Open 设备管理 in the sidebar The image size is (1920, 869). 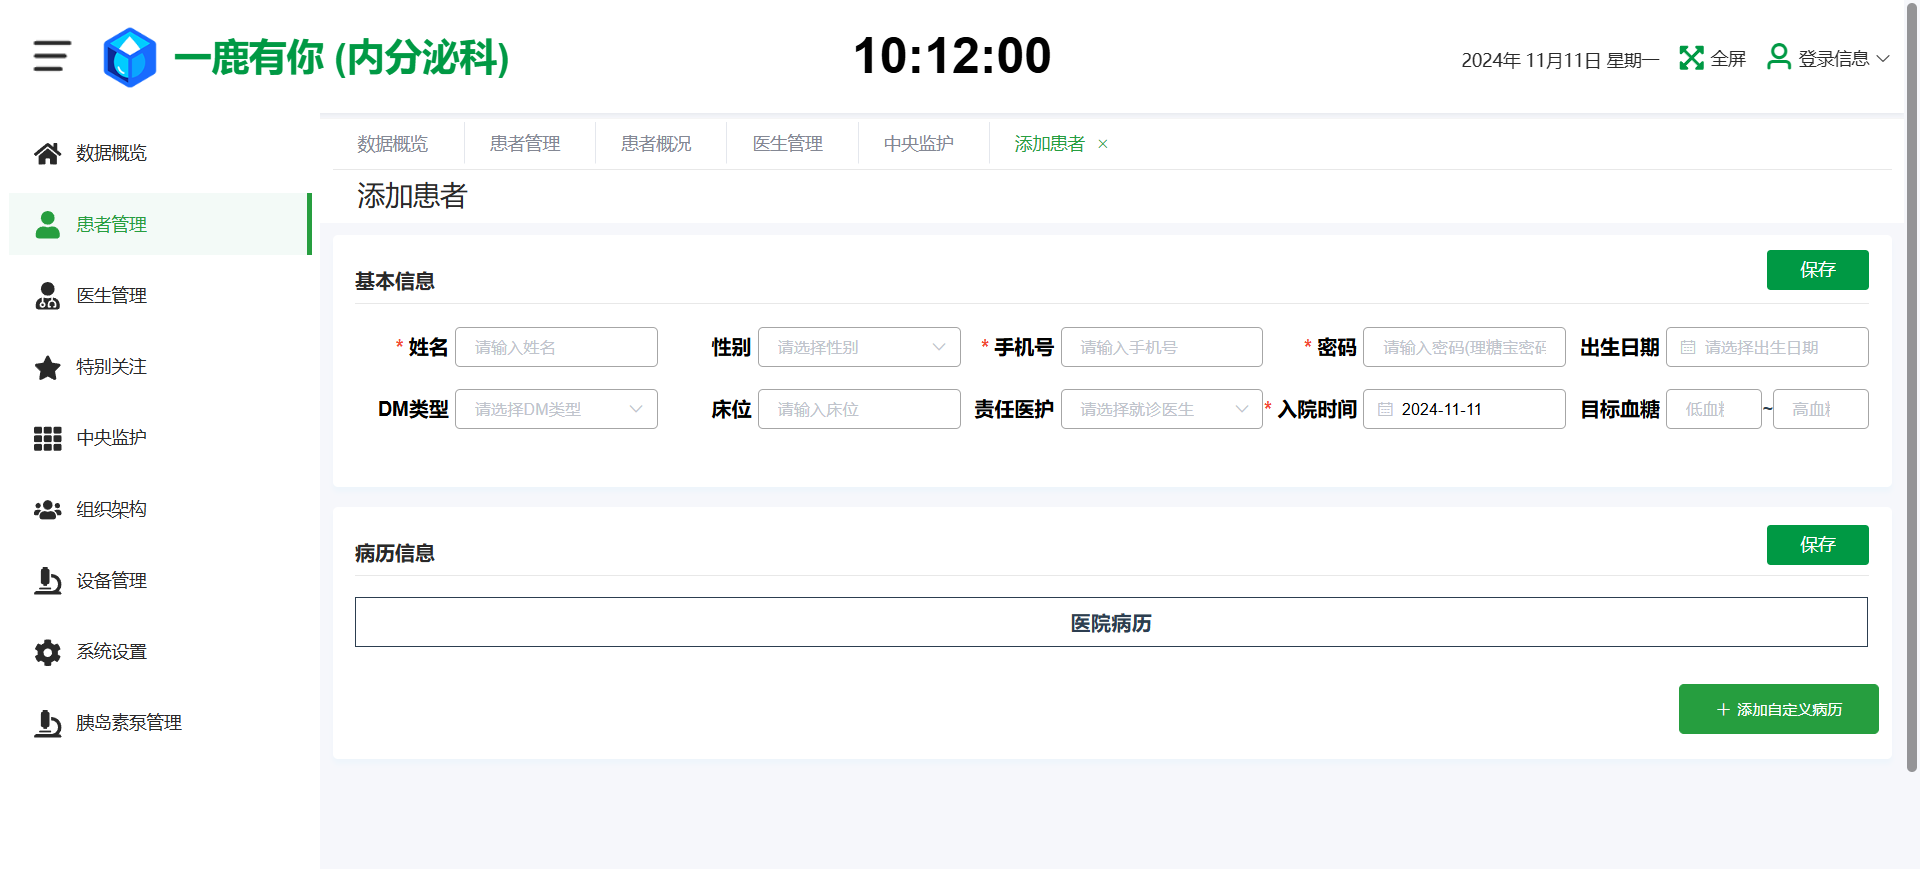160,580
